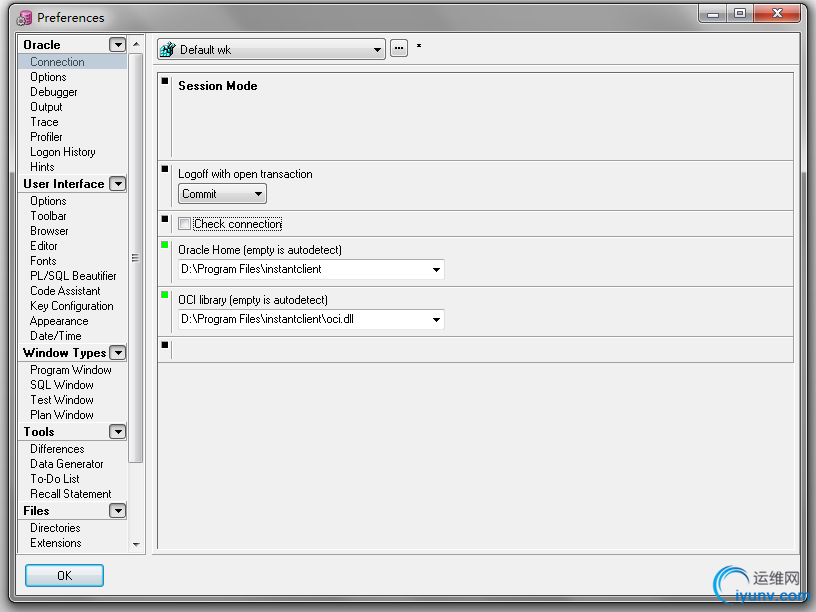Collapse the Window Types category section
The image size is (816, 612).
point(118,353)
